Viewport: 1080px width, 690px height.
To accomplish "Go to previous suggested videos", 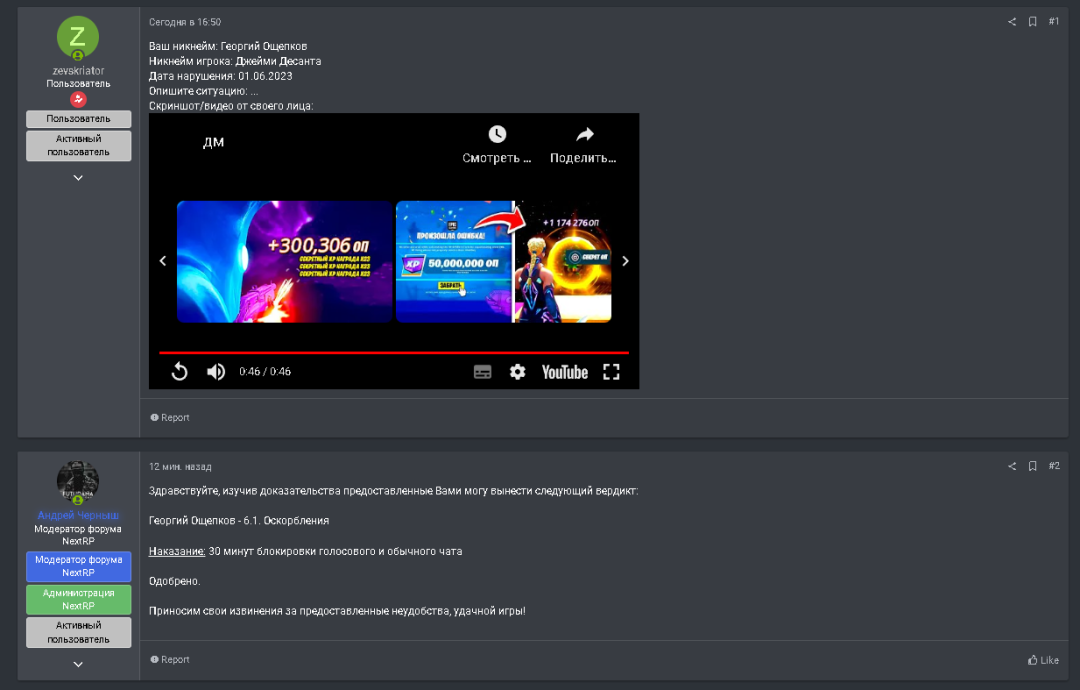I will 163,261.
